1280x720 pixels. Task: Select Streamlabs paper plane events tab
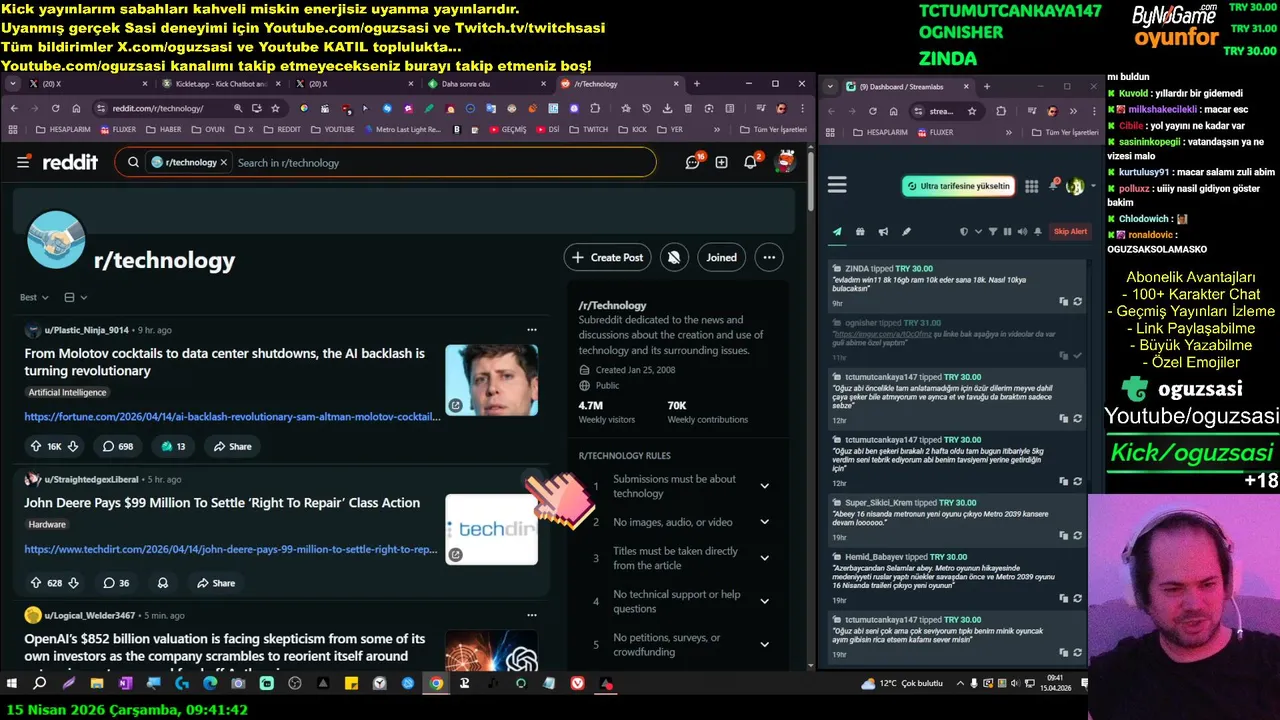pyautogui.click(x=837, y=232)
